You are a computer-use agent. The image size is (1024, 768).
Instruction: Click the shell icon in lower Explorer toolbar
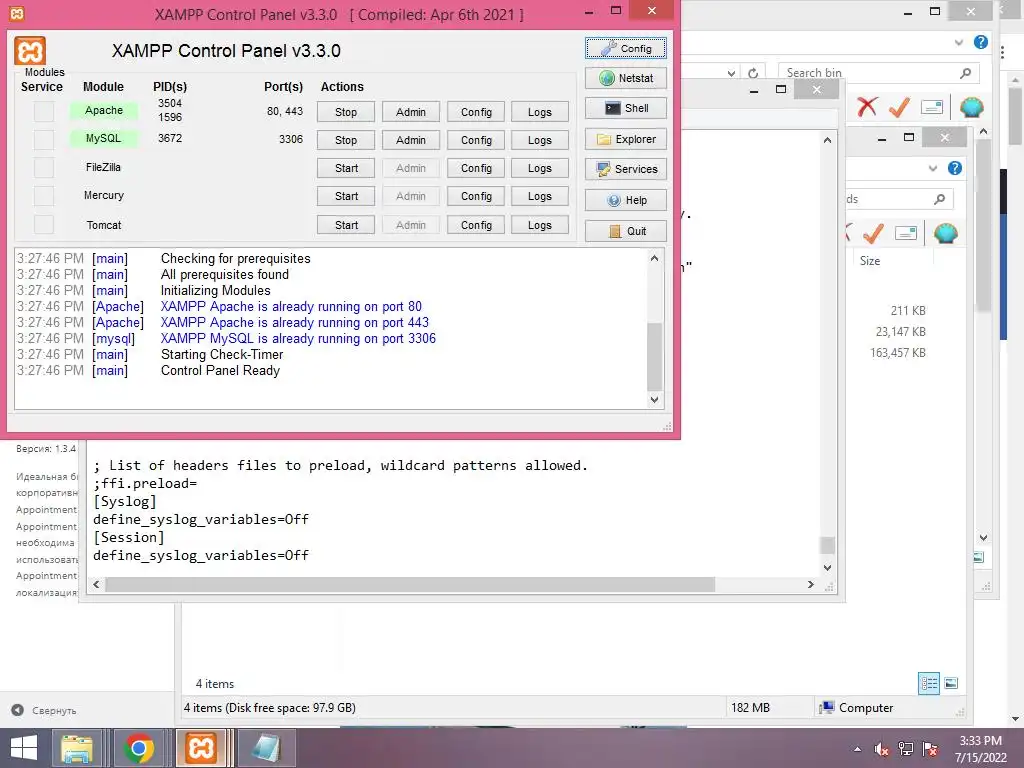pos(946,233)
